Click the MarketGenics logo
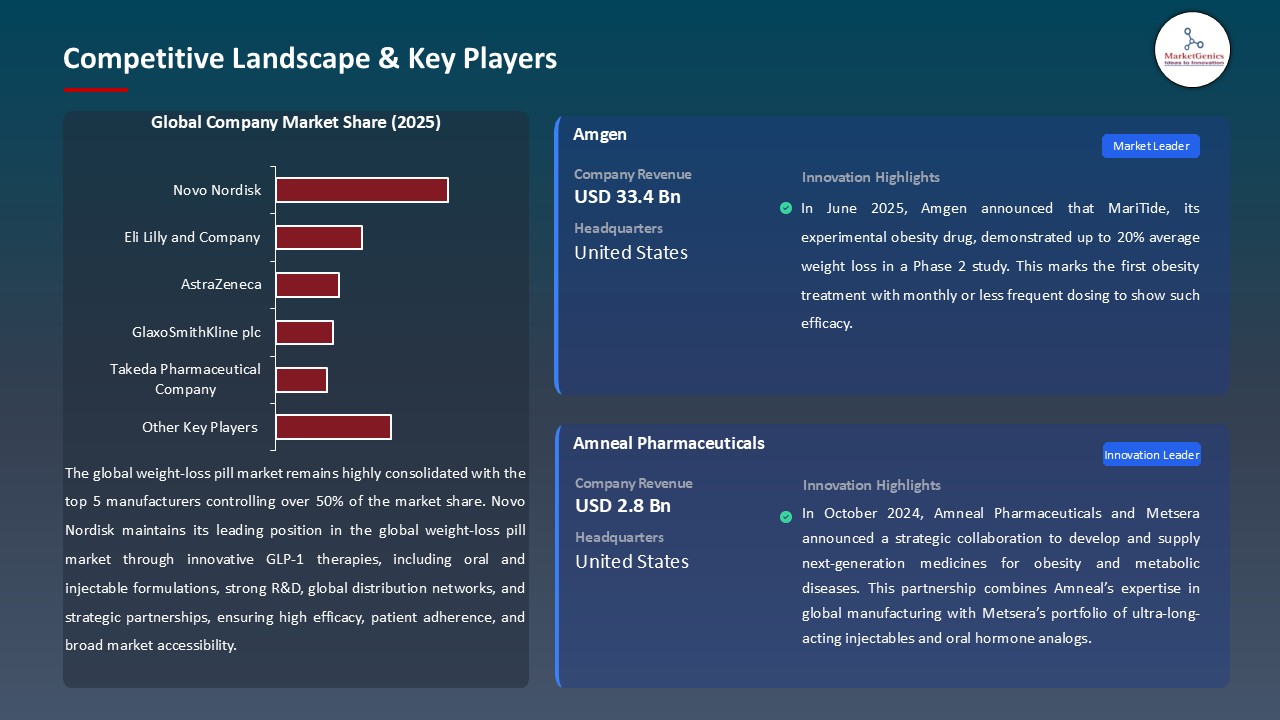1280x720 pixels. point(1192,49)
